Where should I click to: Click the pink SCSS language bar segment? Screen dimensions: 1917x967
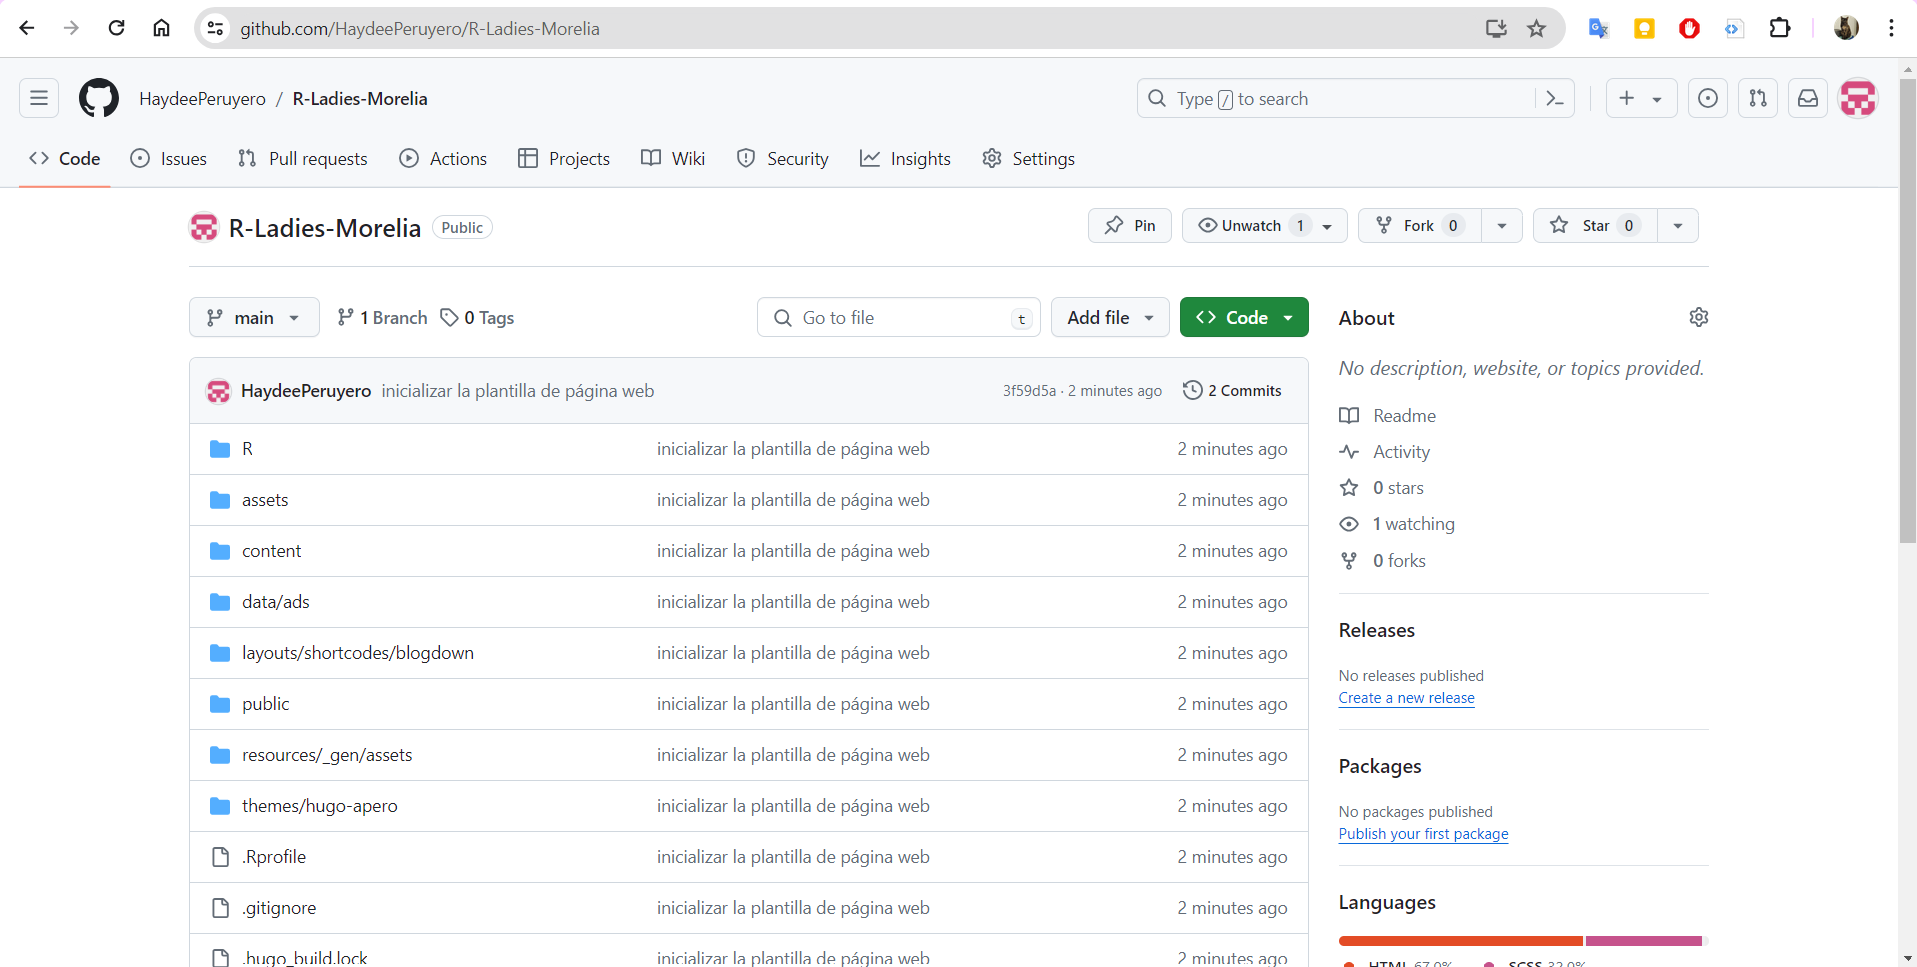coord(1644,941)
